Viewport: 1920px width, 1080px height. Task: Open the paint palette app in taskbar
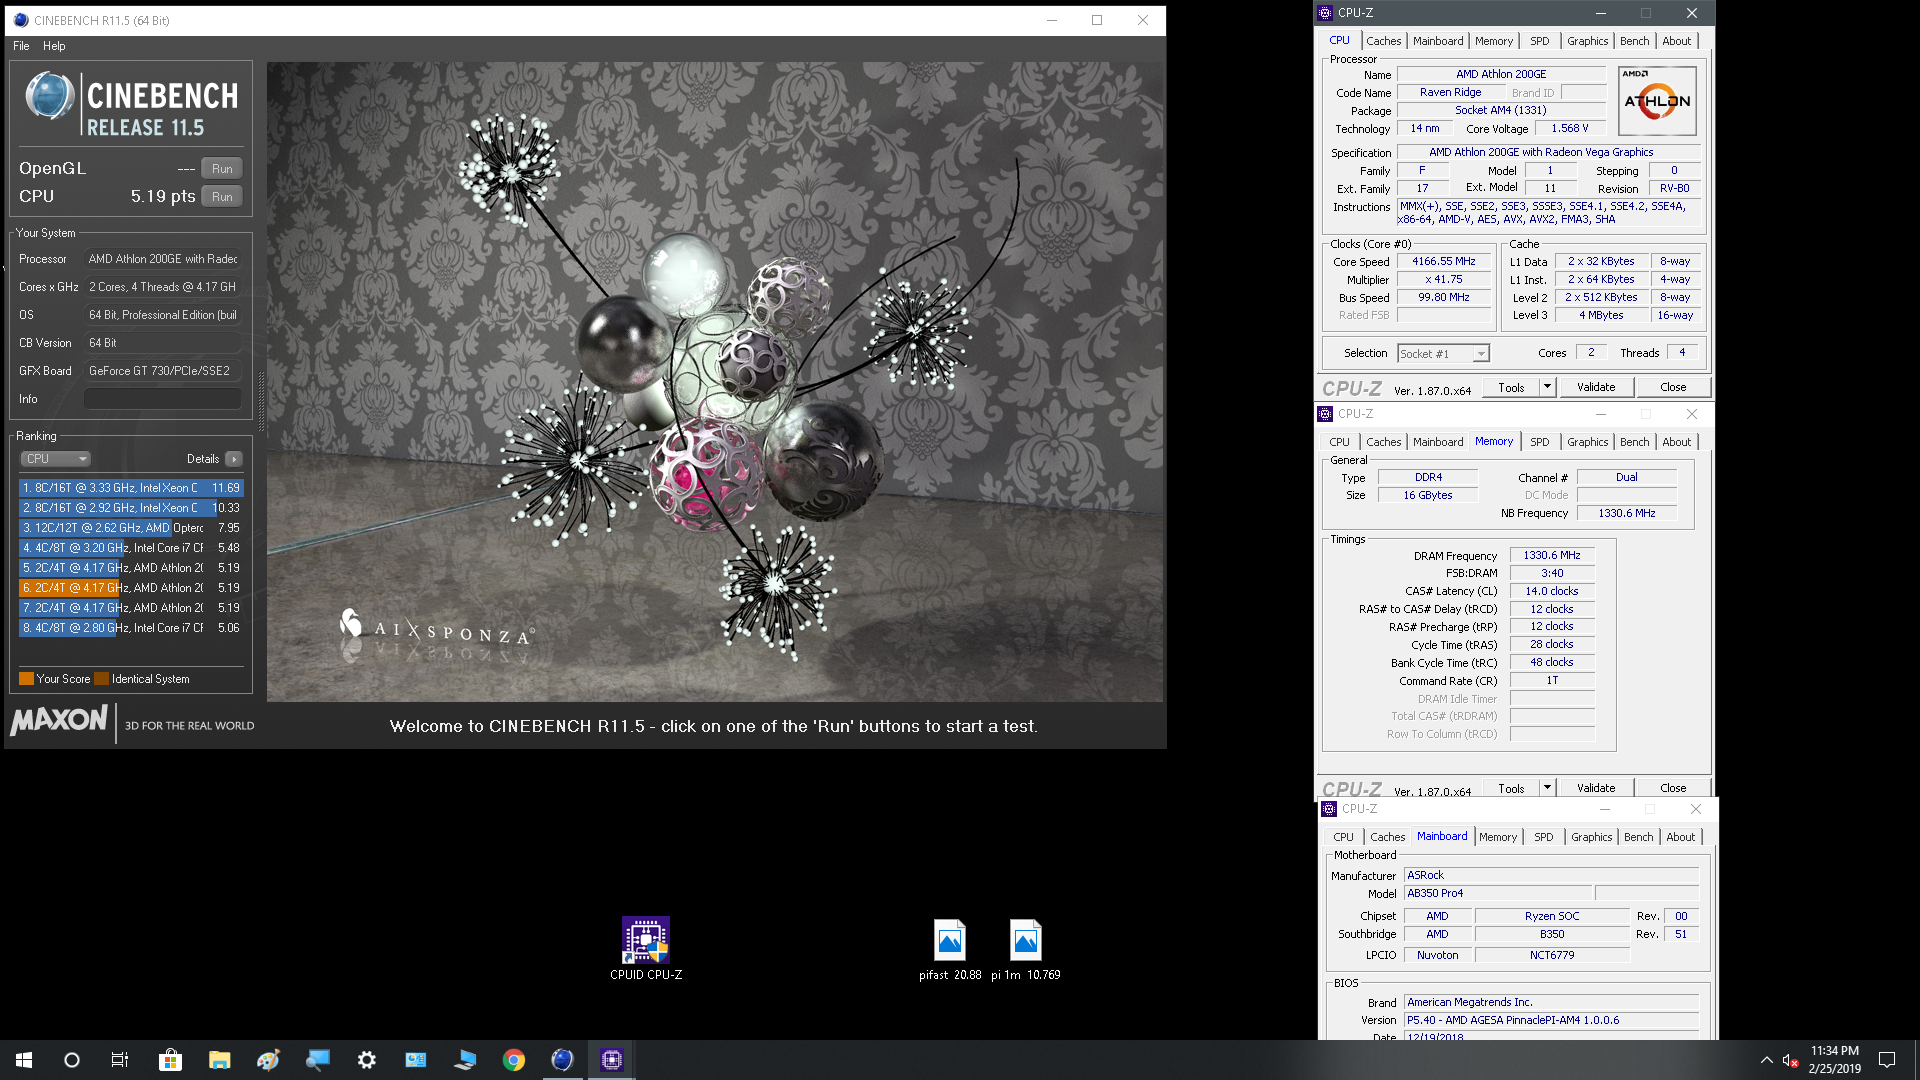tap(268, 1060)
